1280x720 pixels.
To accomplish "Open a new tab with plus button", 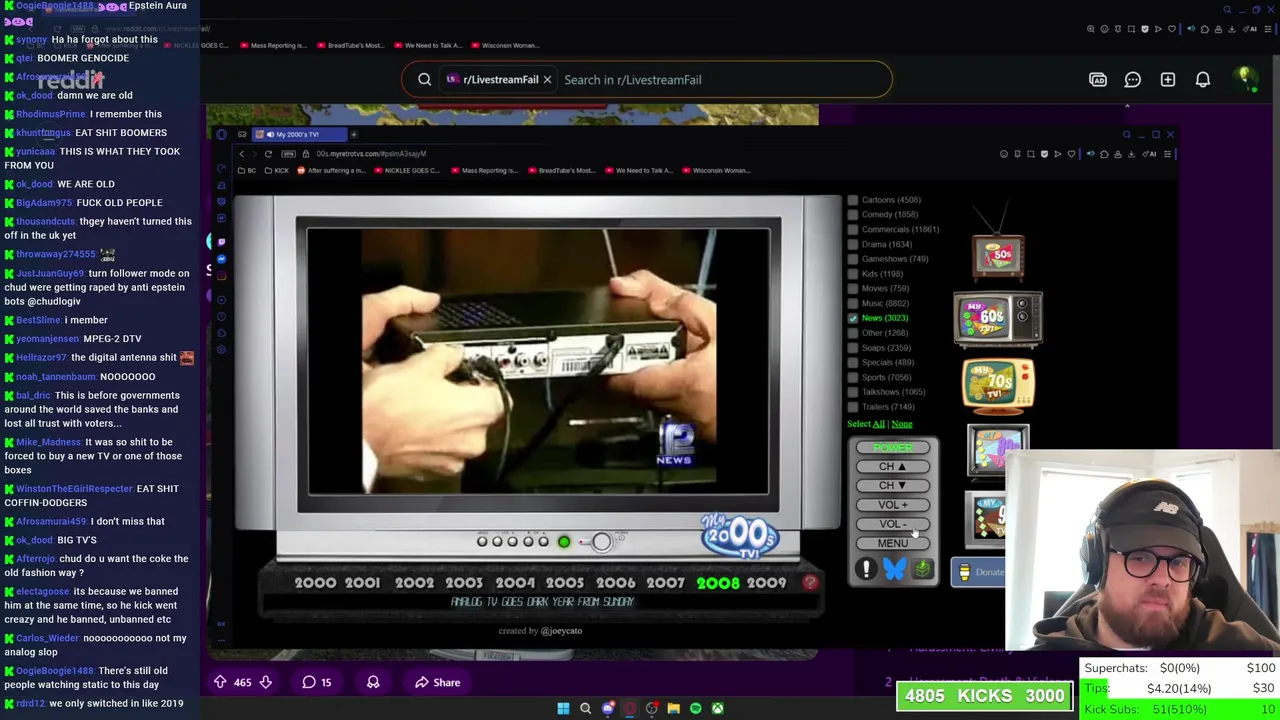I will click(353, 134).
